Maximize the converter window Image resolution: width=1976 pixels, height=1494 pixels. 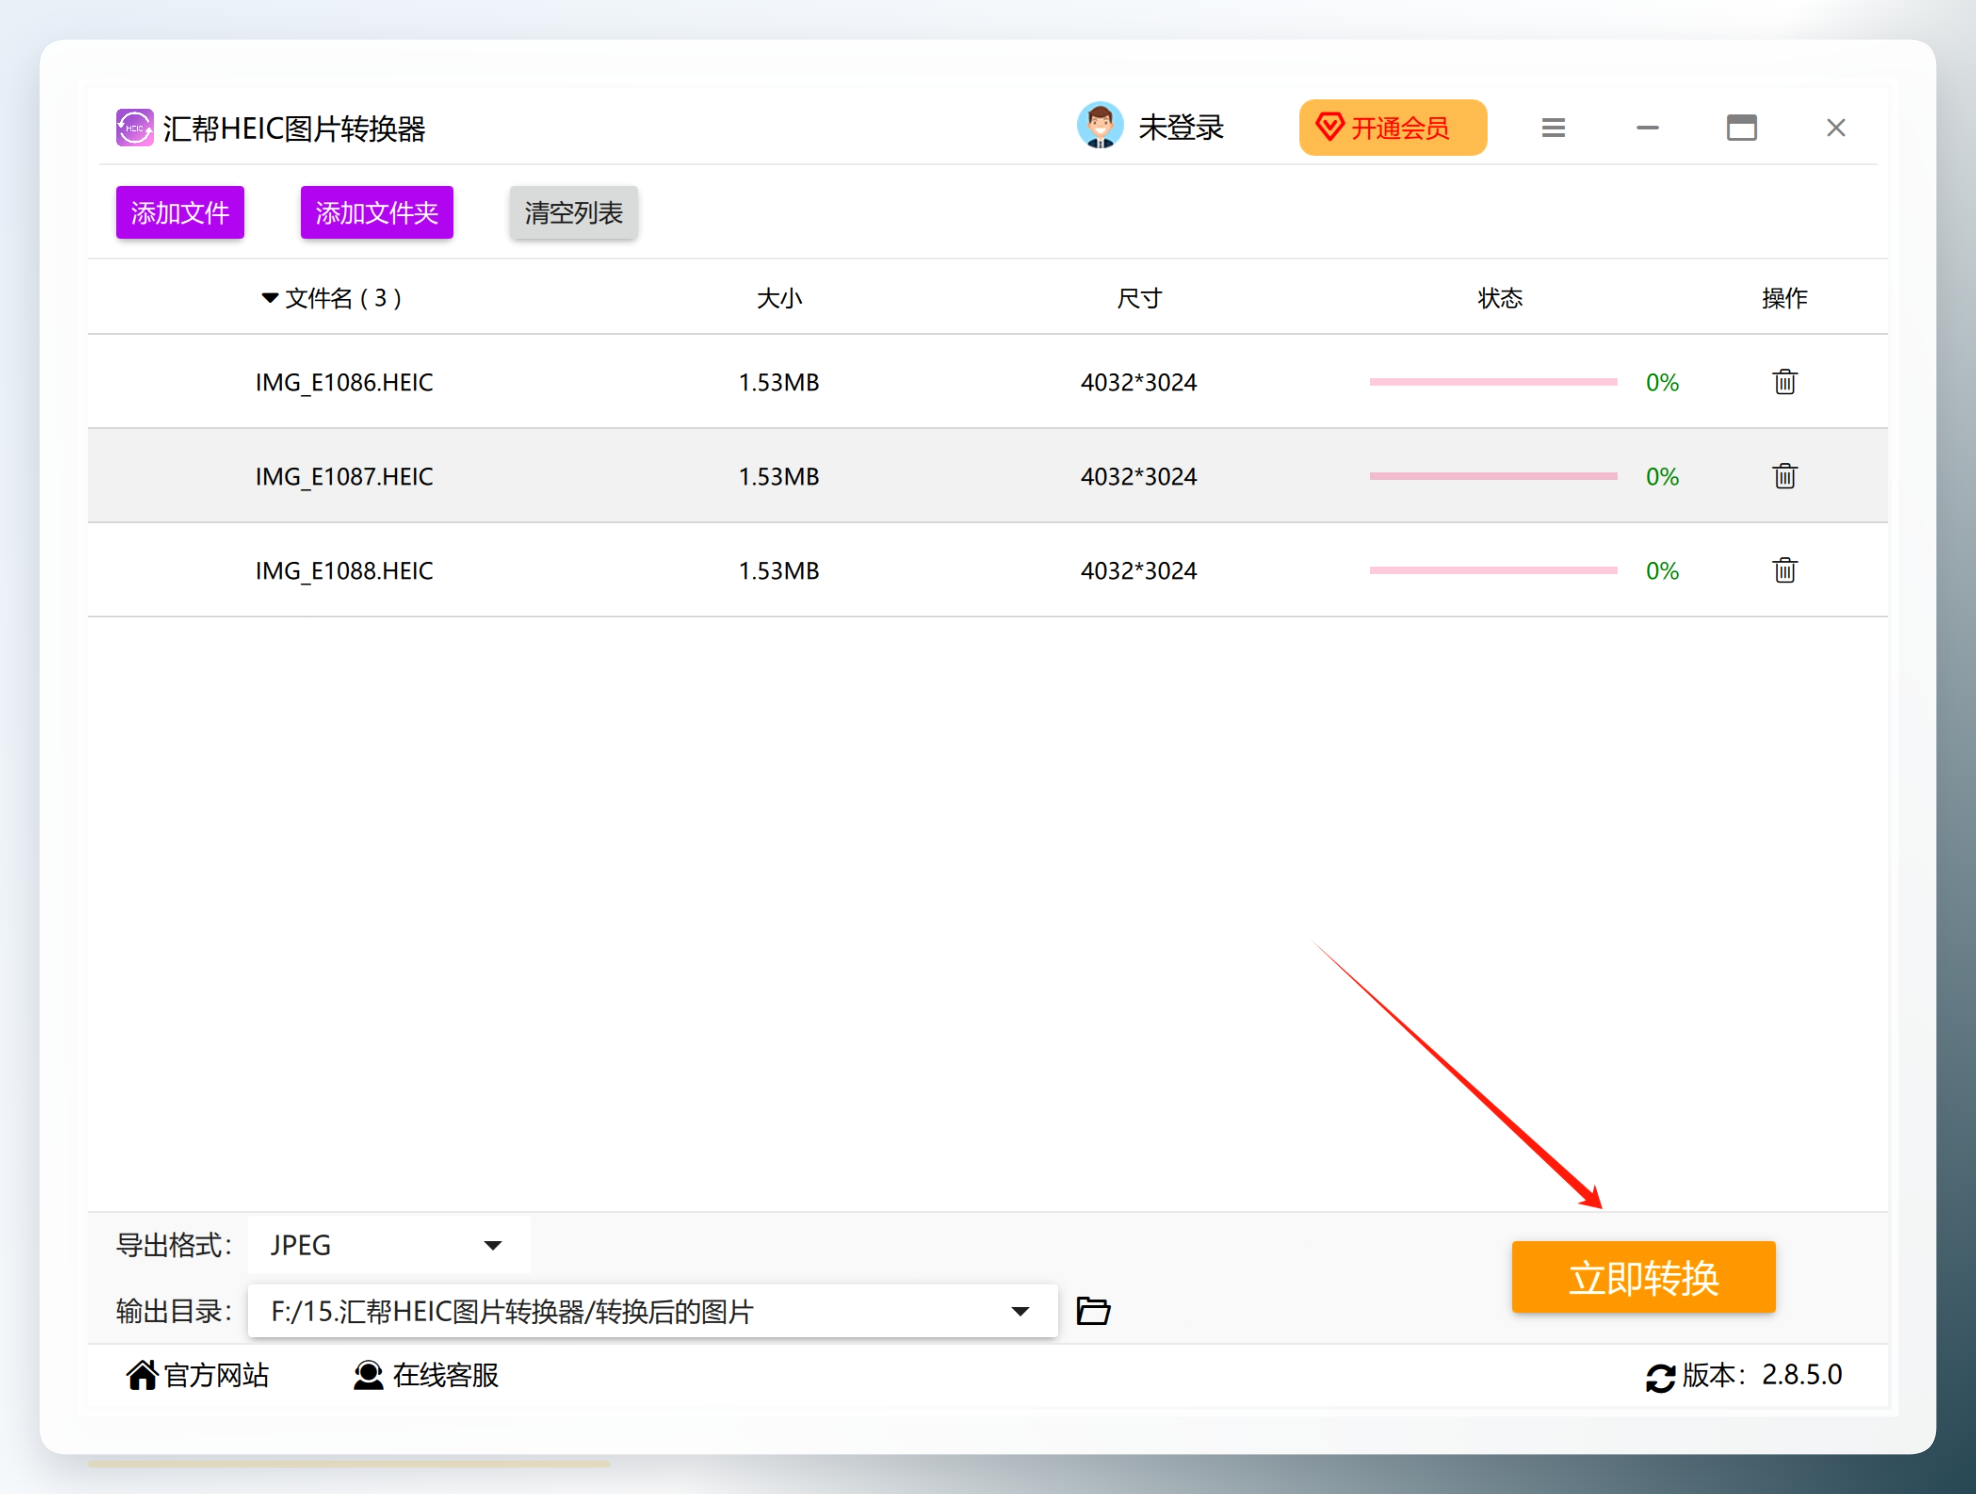pos(1742,128)
